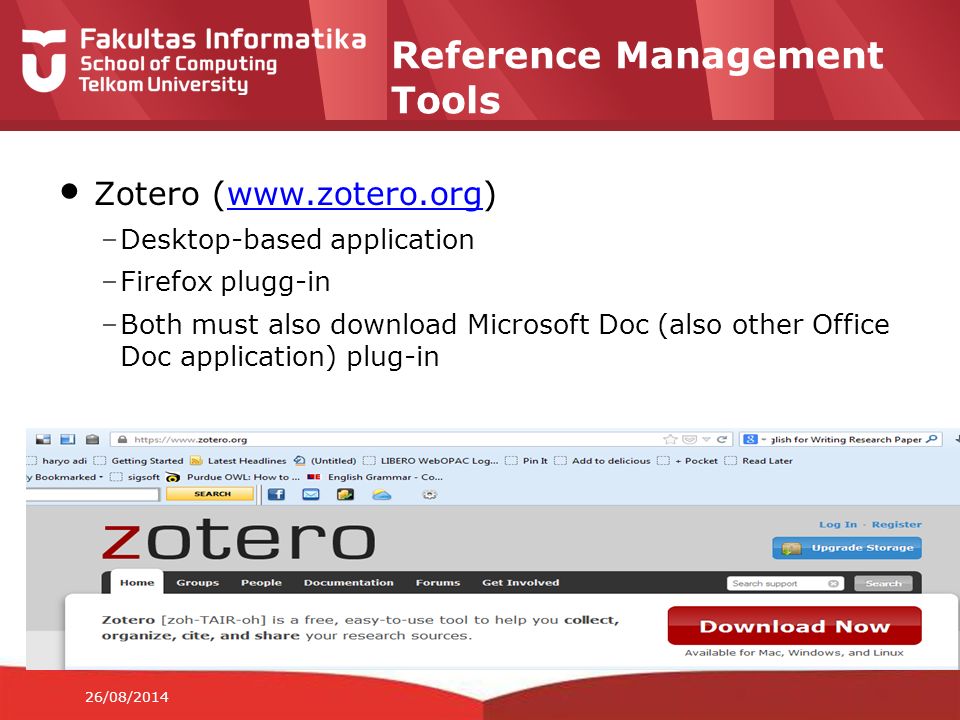Open the LIBERO WebOPAC bookmark
This screenshot has width=960, height=720.
[x=431, y=461]
